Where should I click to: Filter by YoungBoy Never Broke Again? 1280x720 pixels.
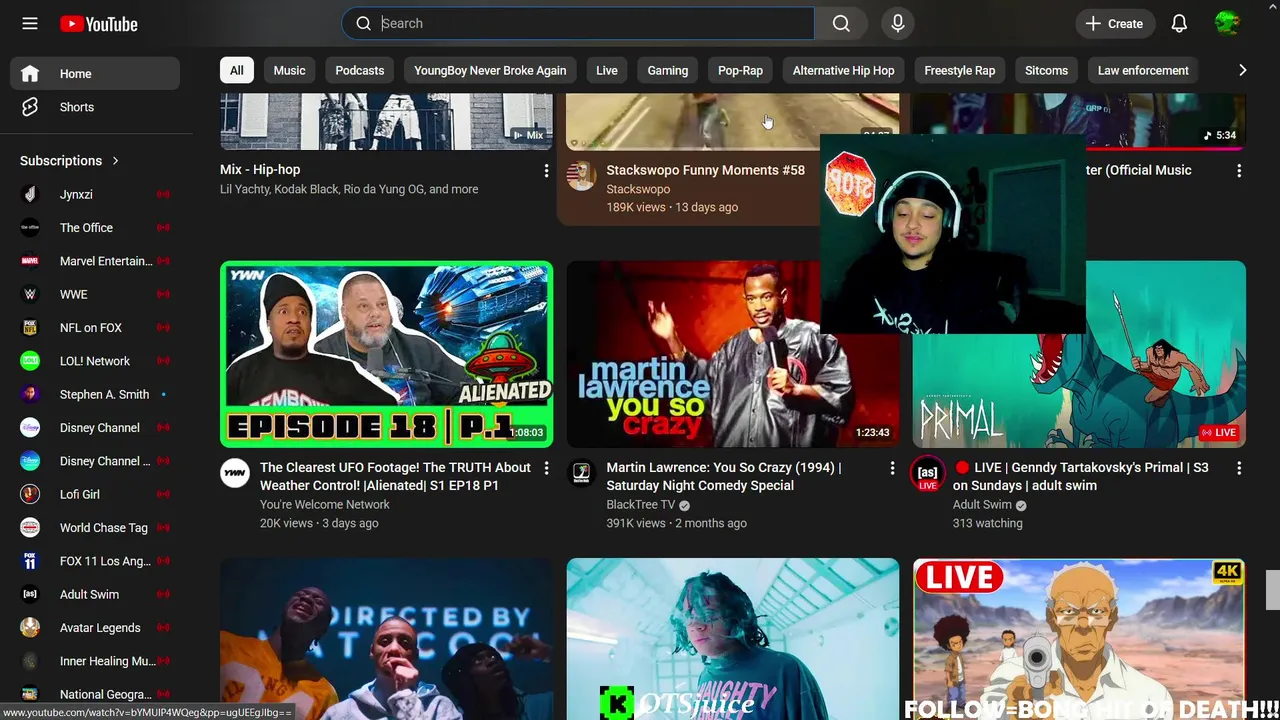(x=490, y=70)
